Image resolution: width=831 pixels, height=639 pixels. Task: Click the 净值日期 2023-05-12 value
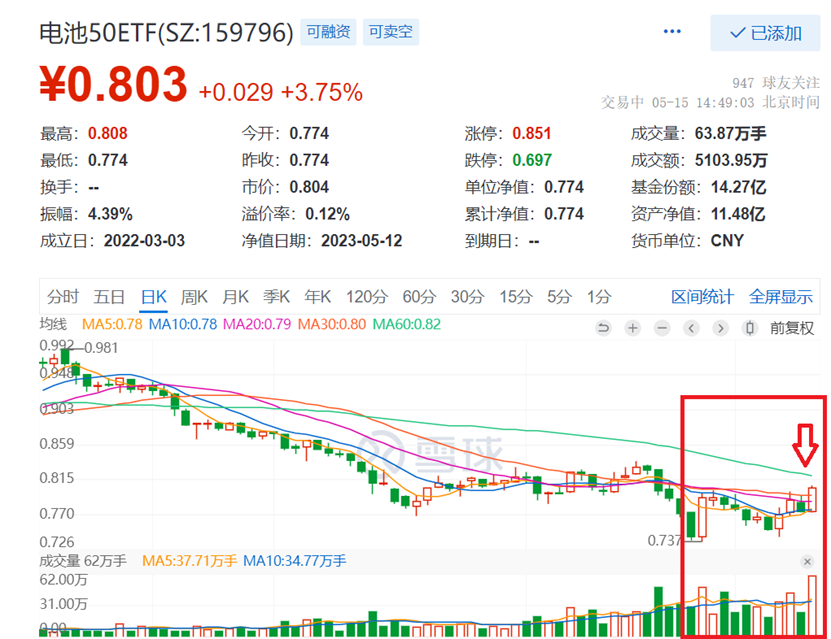(x=361, y=241)
